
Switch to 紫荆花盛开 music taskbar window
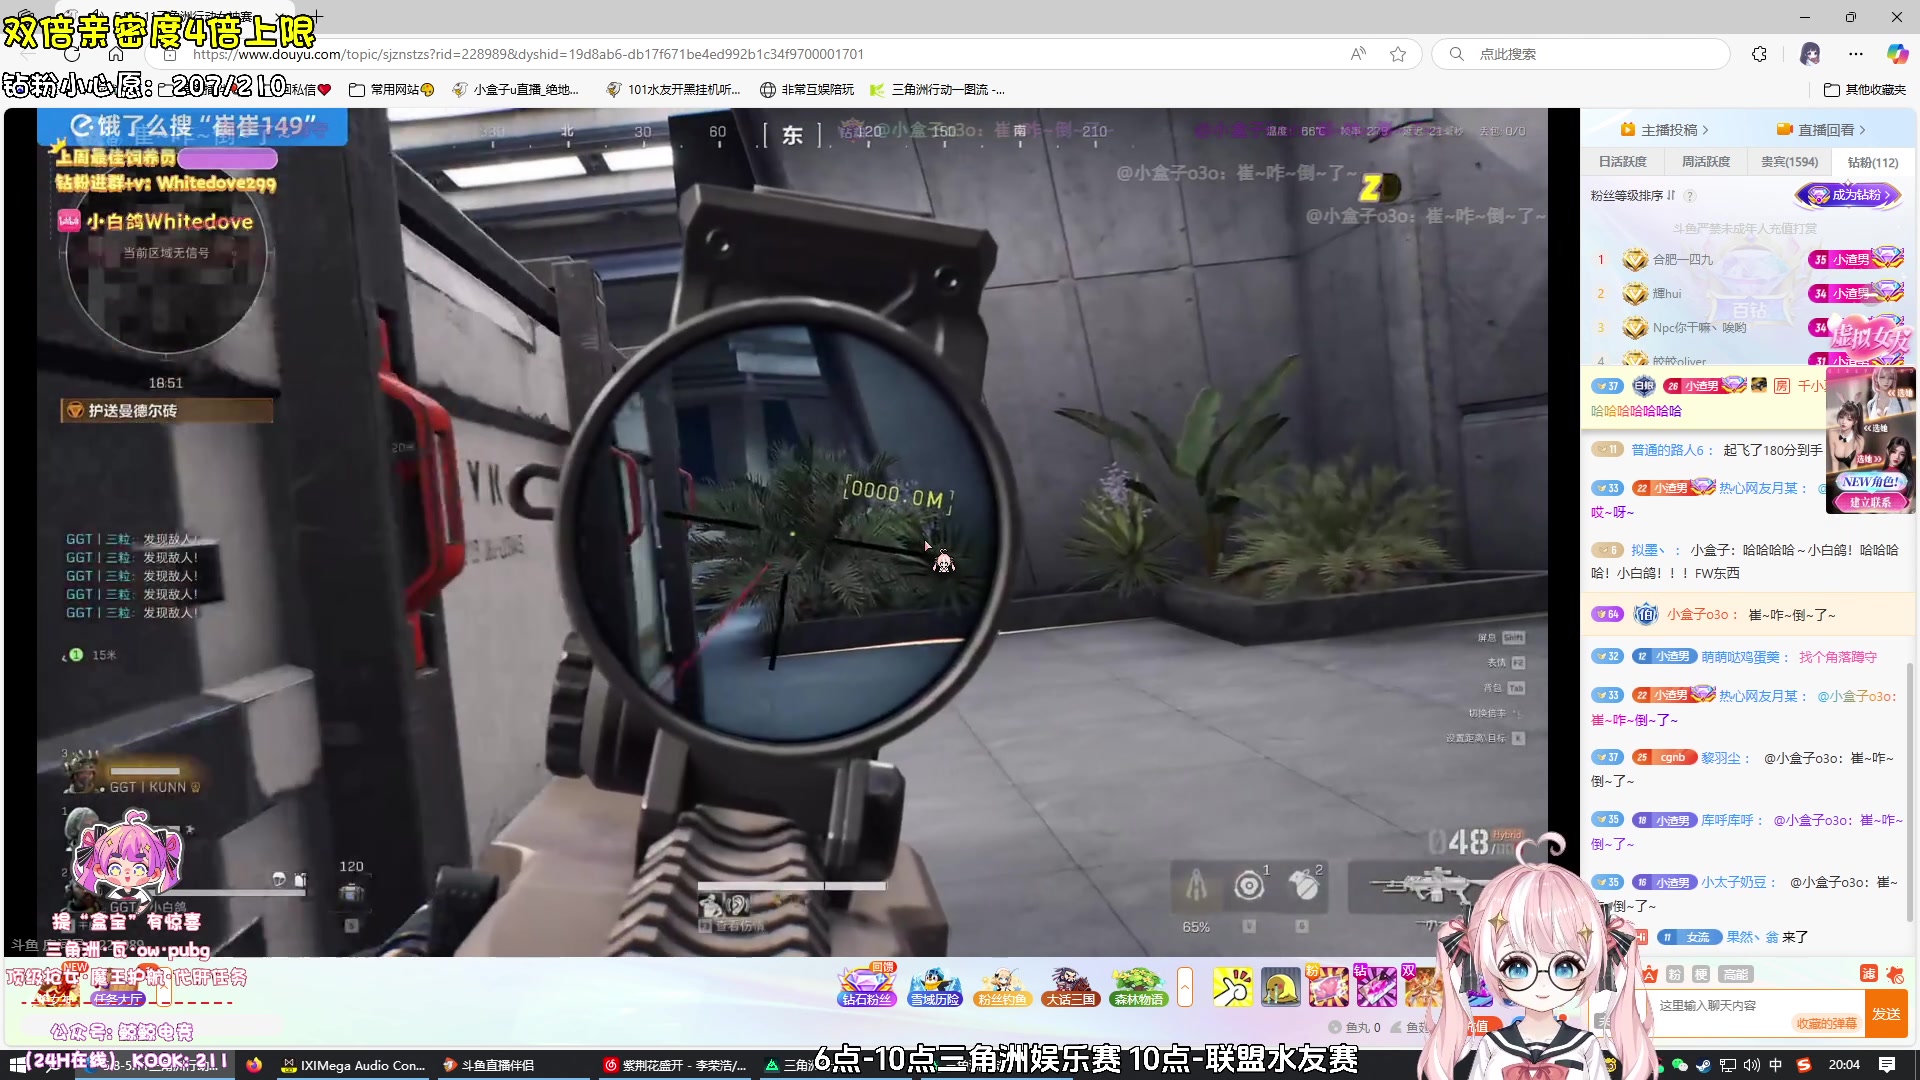click(x=676, y=1065)
